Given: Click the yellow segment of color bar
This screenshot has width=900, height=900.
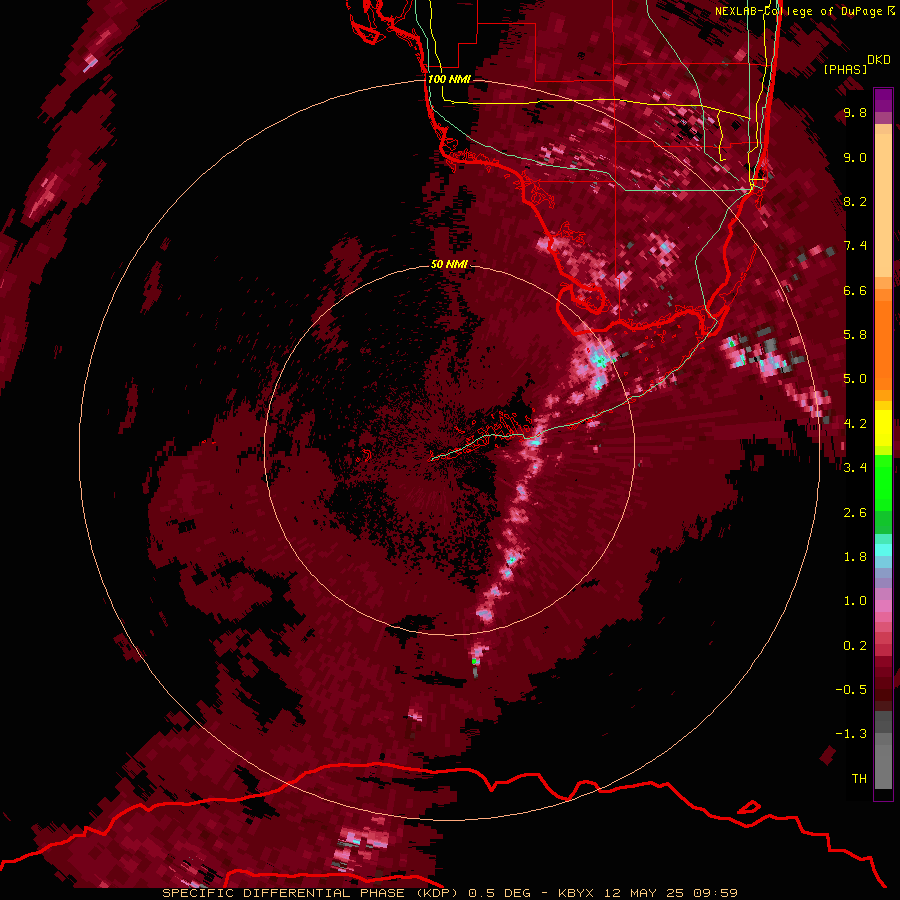Looking at the screenshot, I should [883, 428].
